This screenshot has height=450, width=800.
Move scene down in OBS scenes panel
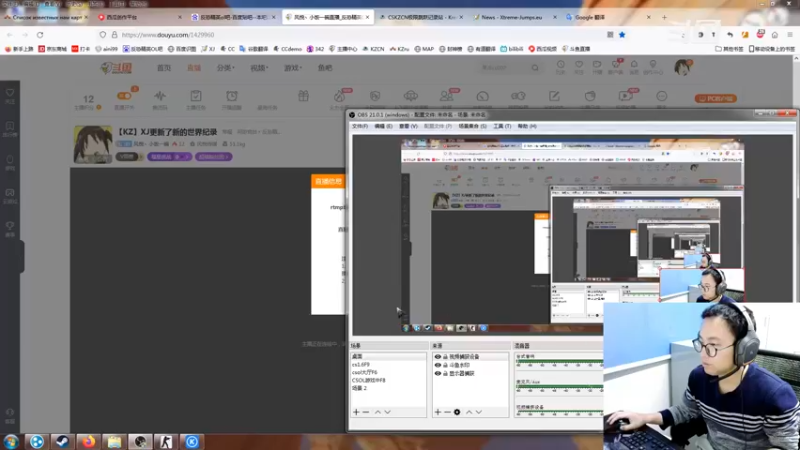pyautogui.click(x=388, y=412)
